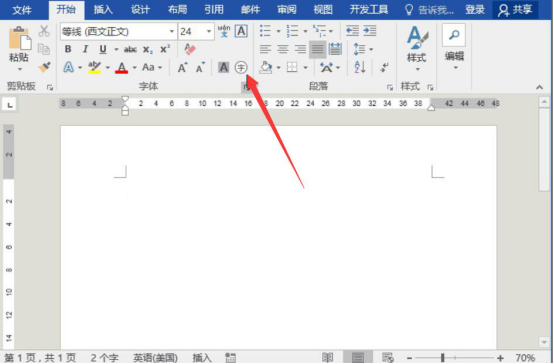Align text right
This screenshot has width=554, height=364.
[x=300, y=49]
